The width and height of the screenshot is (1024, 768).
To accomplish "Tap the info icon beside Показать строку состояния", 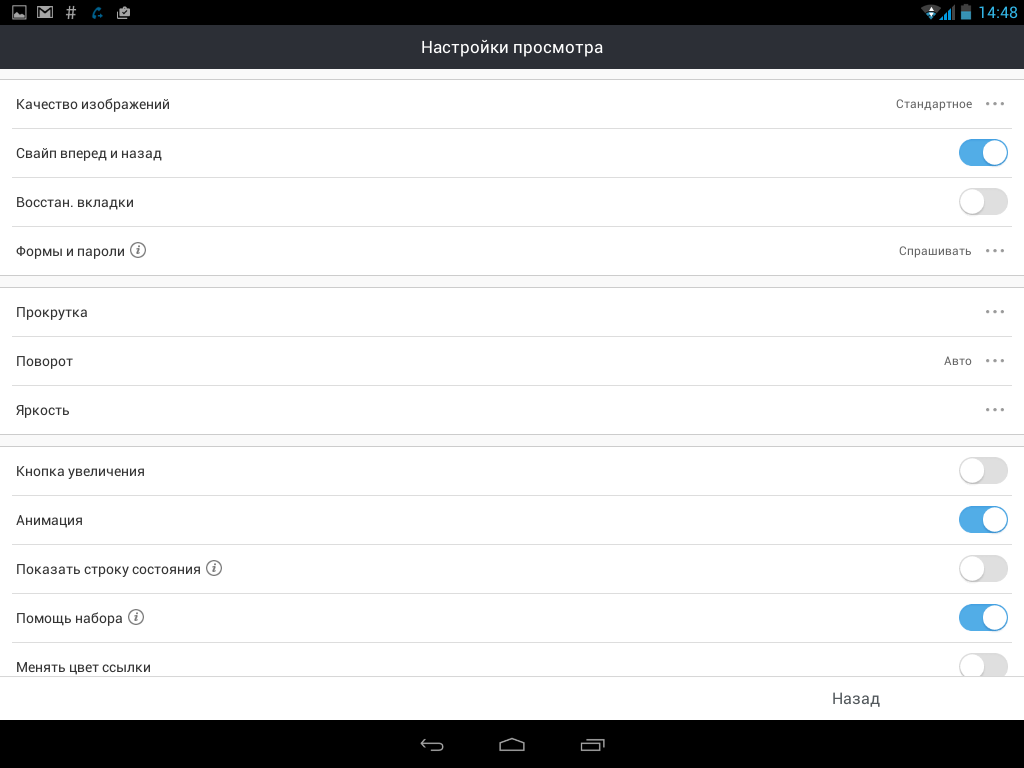I will point(214,568).
